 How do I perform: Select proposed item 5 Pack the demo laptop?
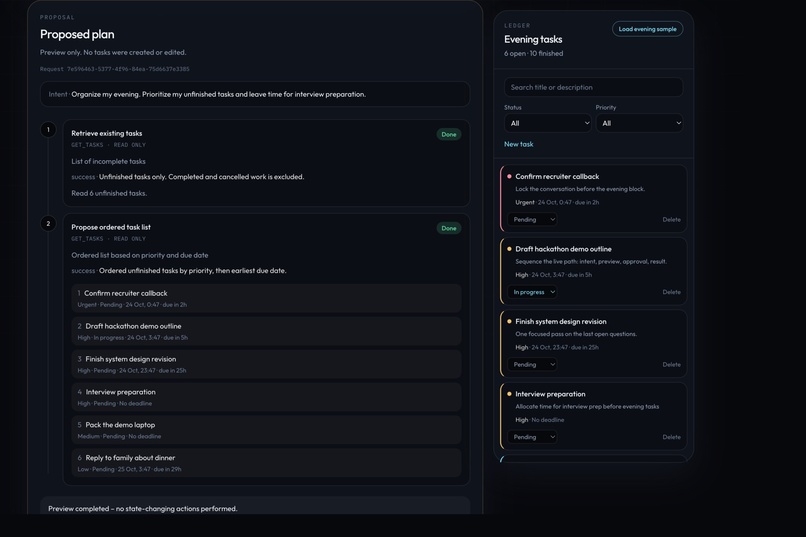[x=266, y=430]
